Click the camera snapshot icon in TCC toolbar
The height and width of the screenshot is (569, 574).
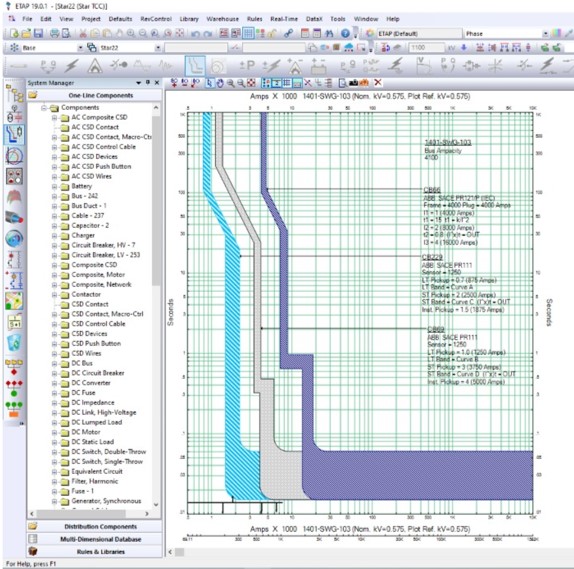click(x=353, y=83)
